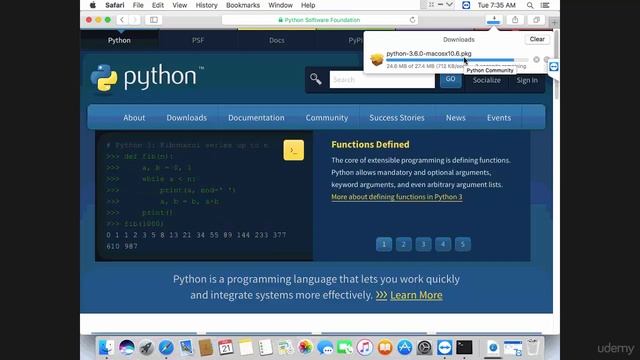Switch to the PSF site tab
640x360 pixels.
tap(198, 40)
